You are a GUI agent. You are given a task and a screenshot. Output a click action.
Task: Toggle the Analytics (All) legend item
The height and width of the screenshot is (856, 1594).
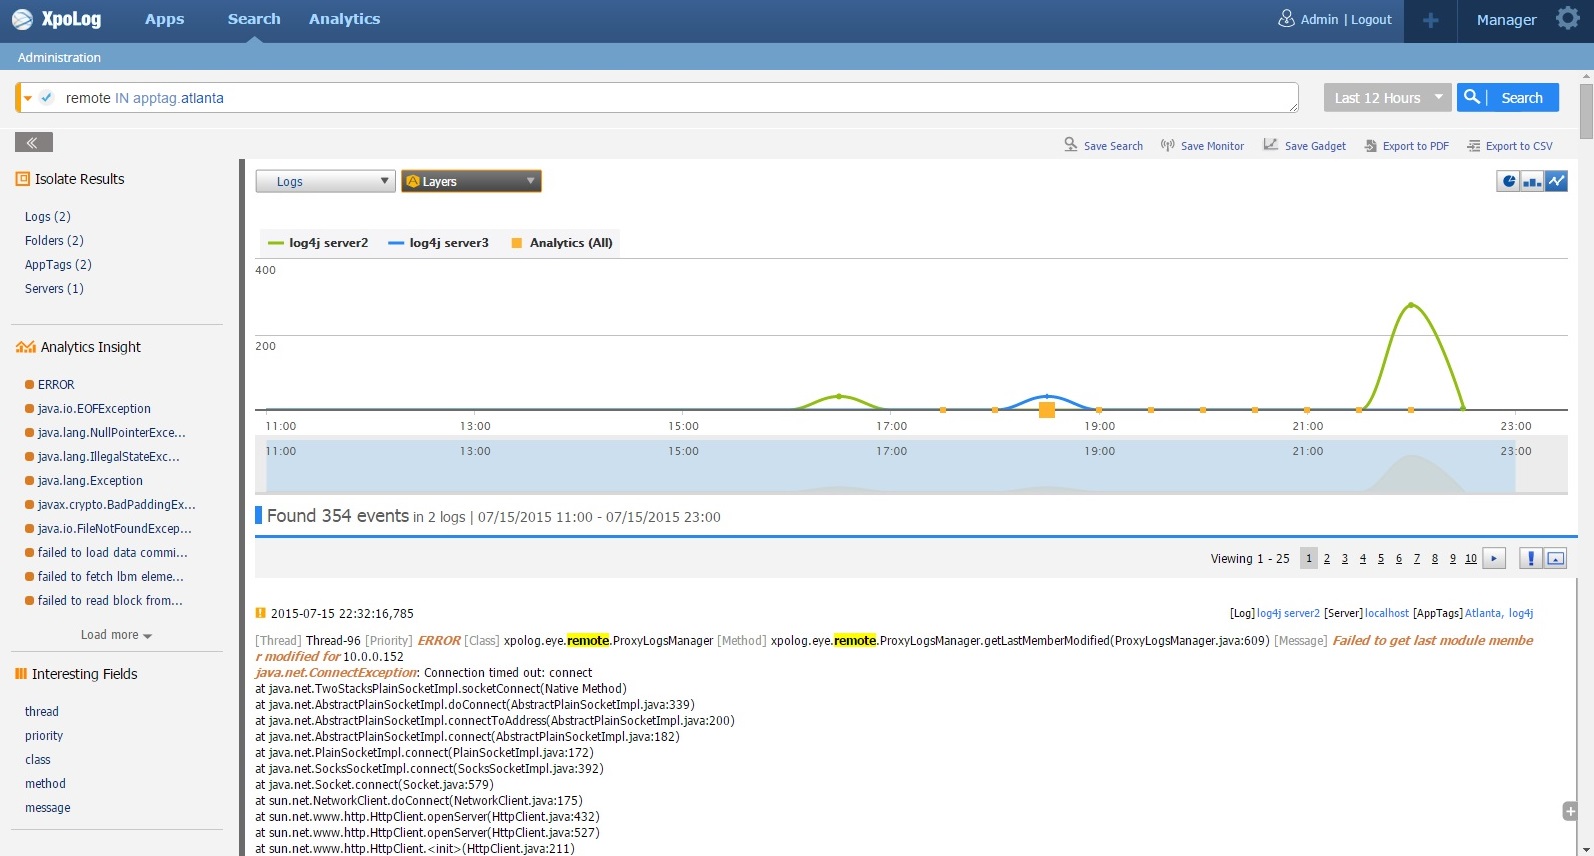point(561,243)
